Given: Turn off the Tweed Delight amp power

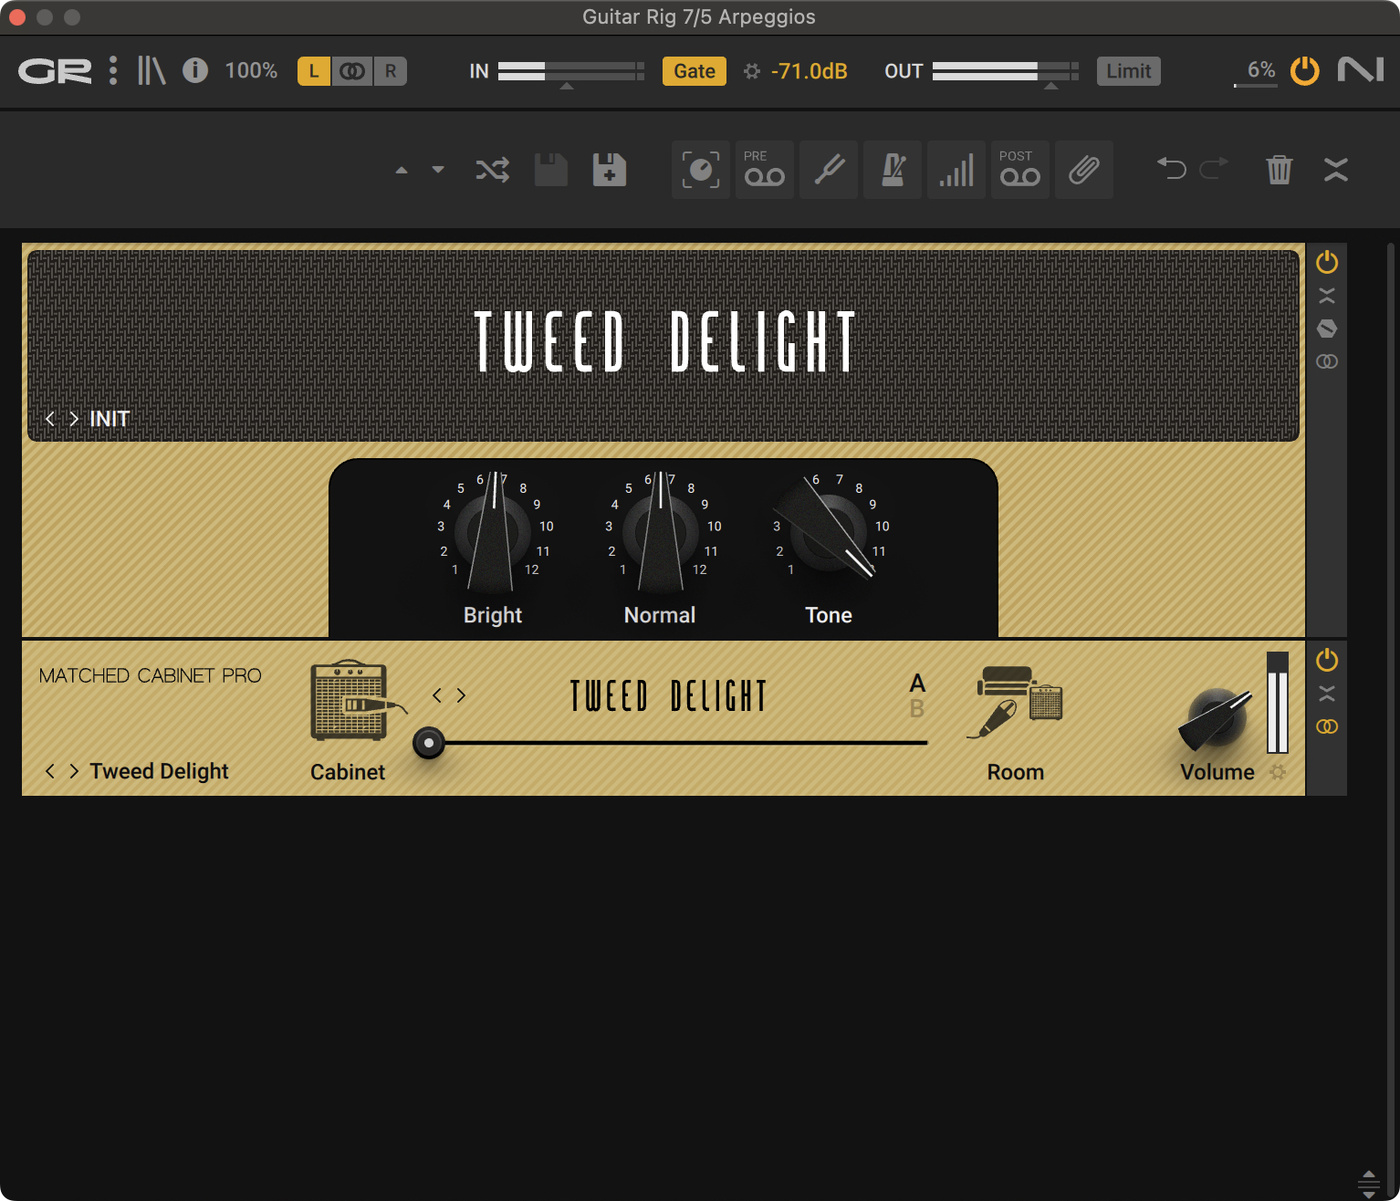Looking at the screenshot, I should click(1327, 262).
